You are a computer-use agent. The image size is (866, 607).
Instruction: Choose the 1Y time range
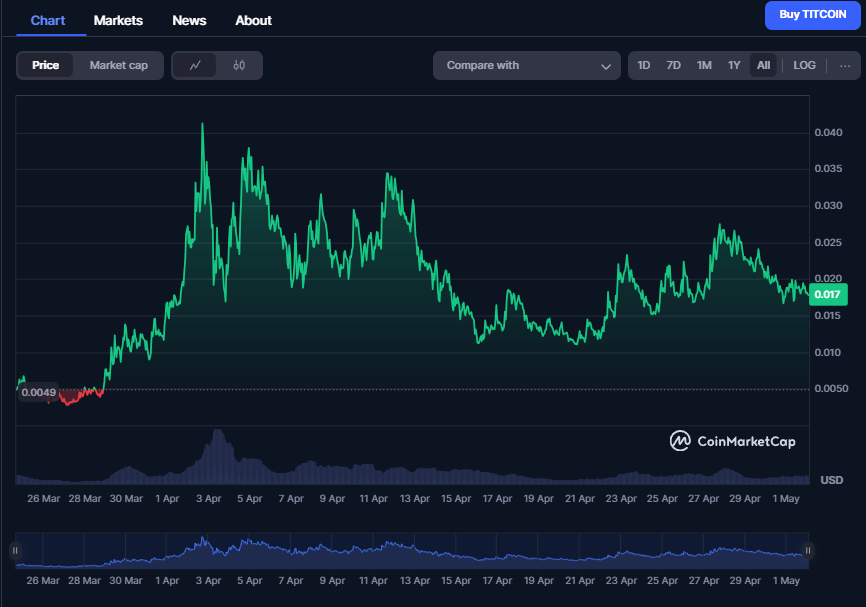[734, 65]
